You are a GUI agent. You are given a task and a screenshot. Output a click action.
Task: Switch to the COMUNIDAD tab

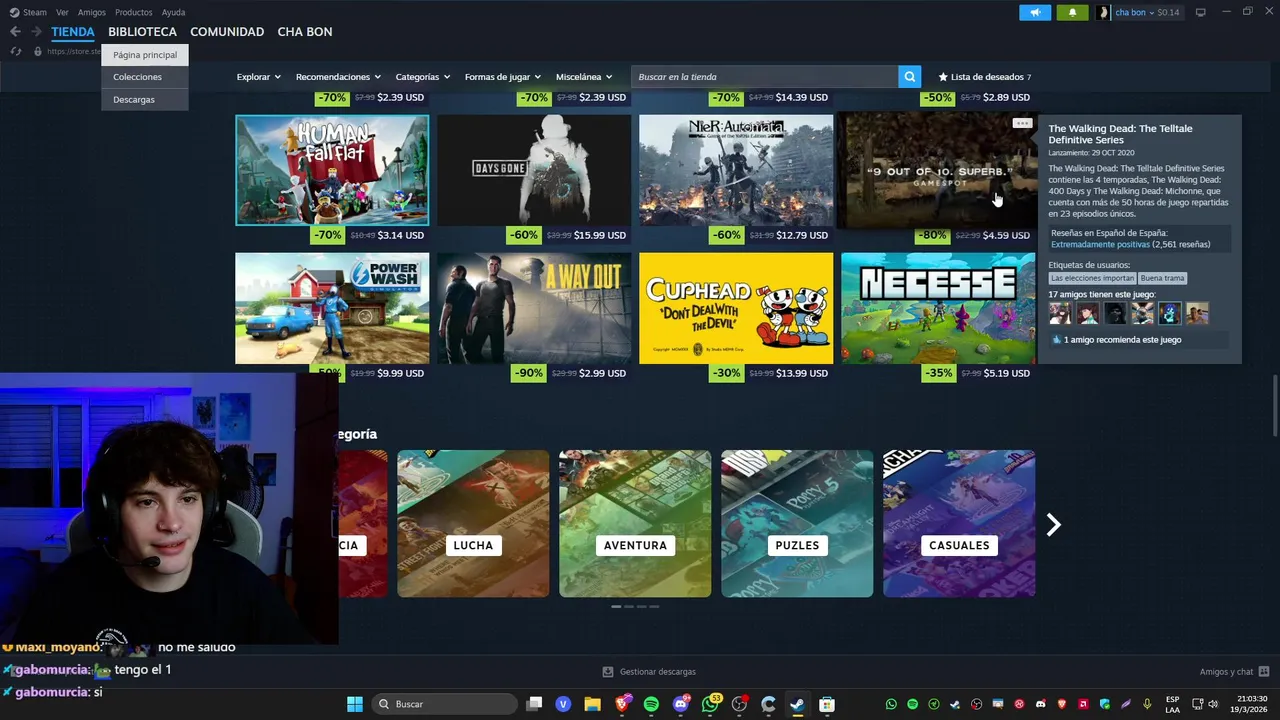(227, 32)
